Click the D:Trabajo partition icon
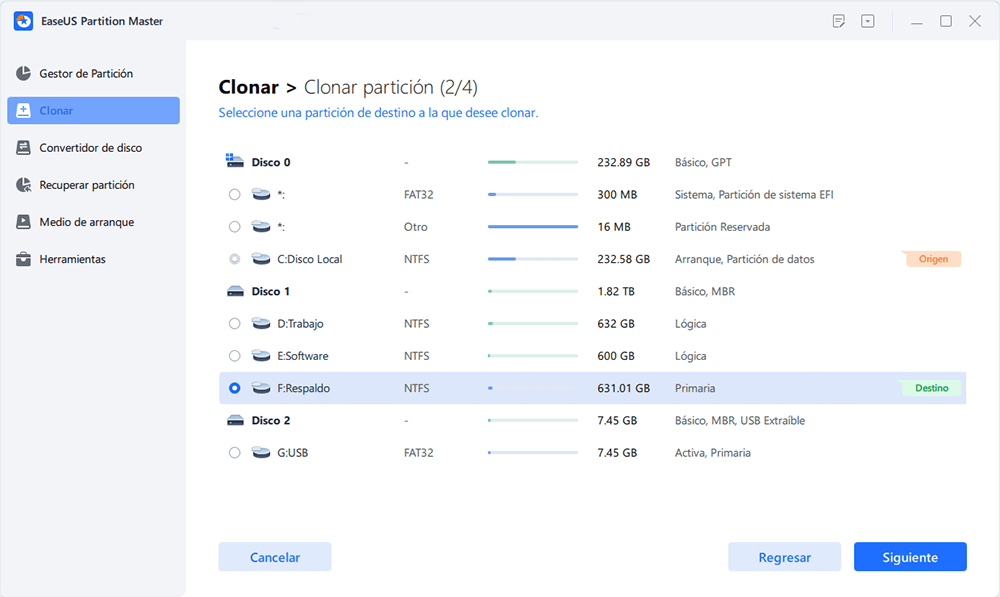This screenshot has height=597, width=1000. (261, 323)
